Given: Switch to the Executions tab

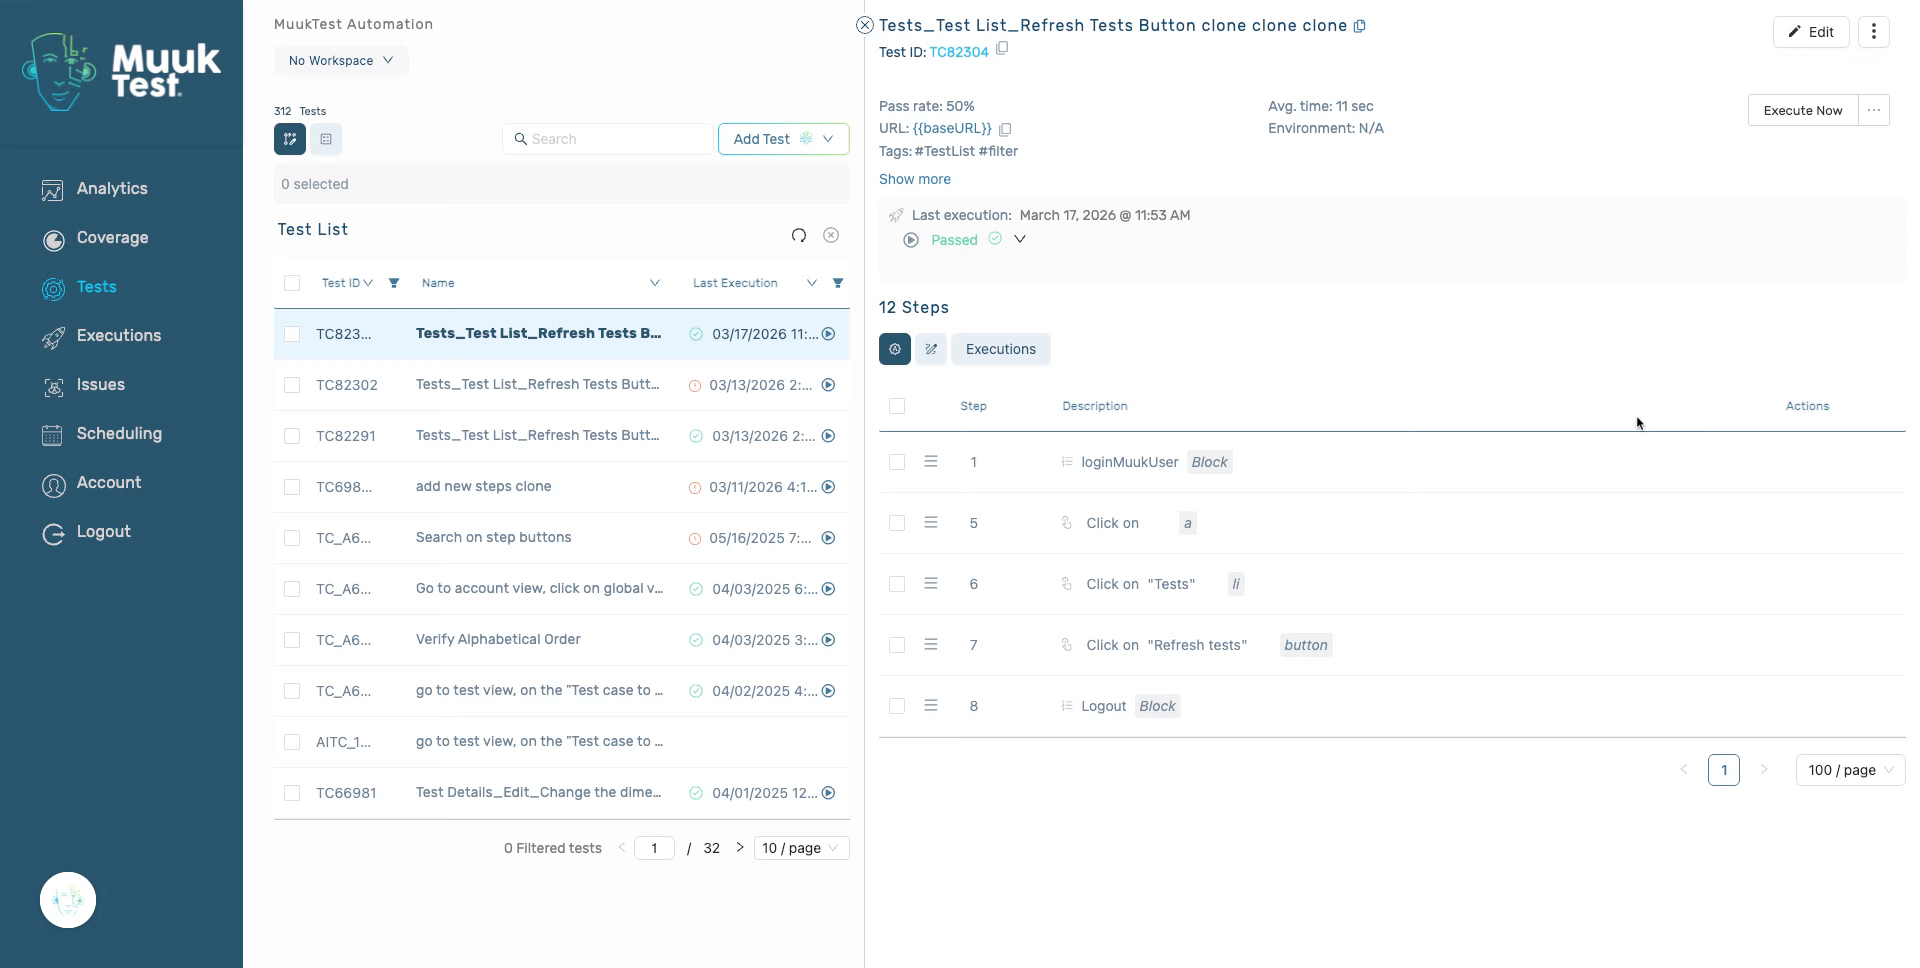Looking at the screenshot, I should pos(1001,349).
